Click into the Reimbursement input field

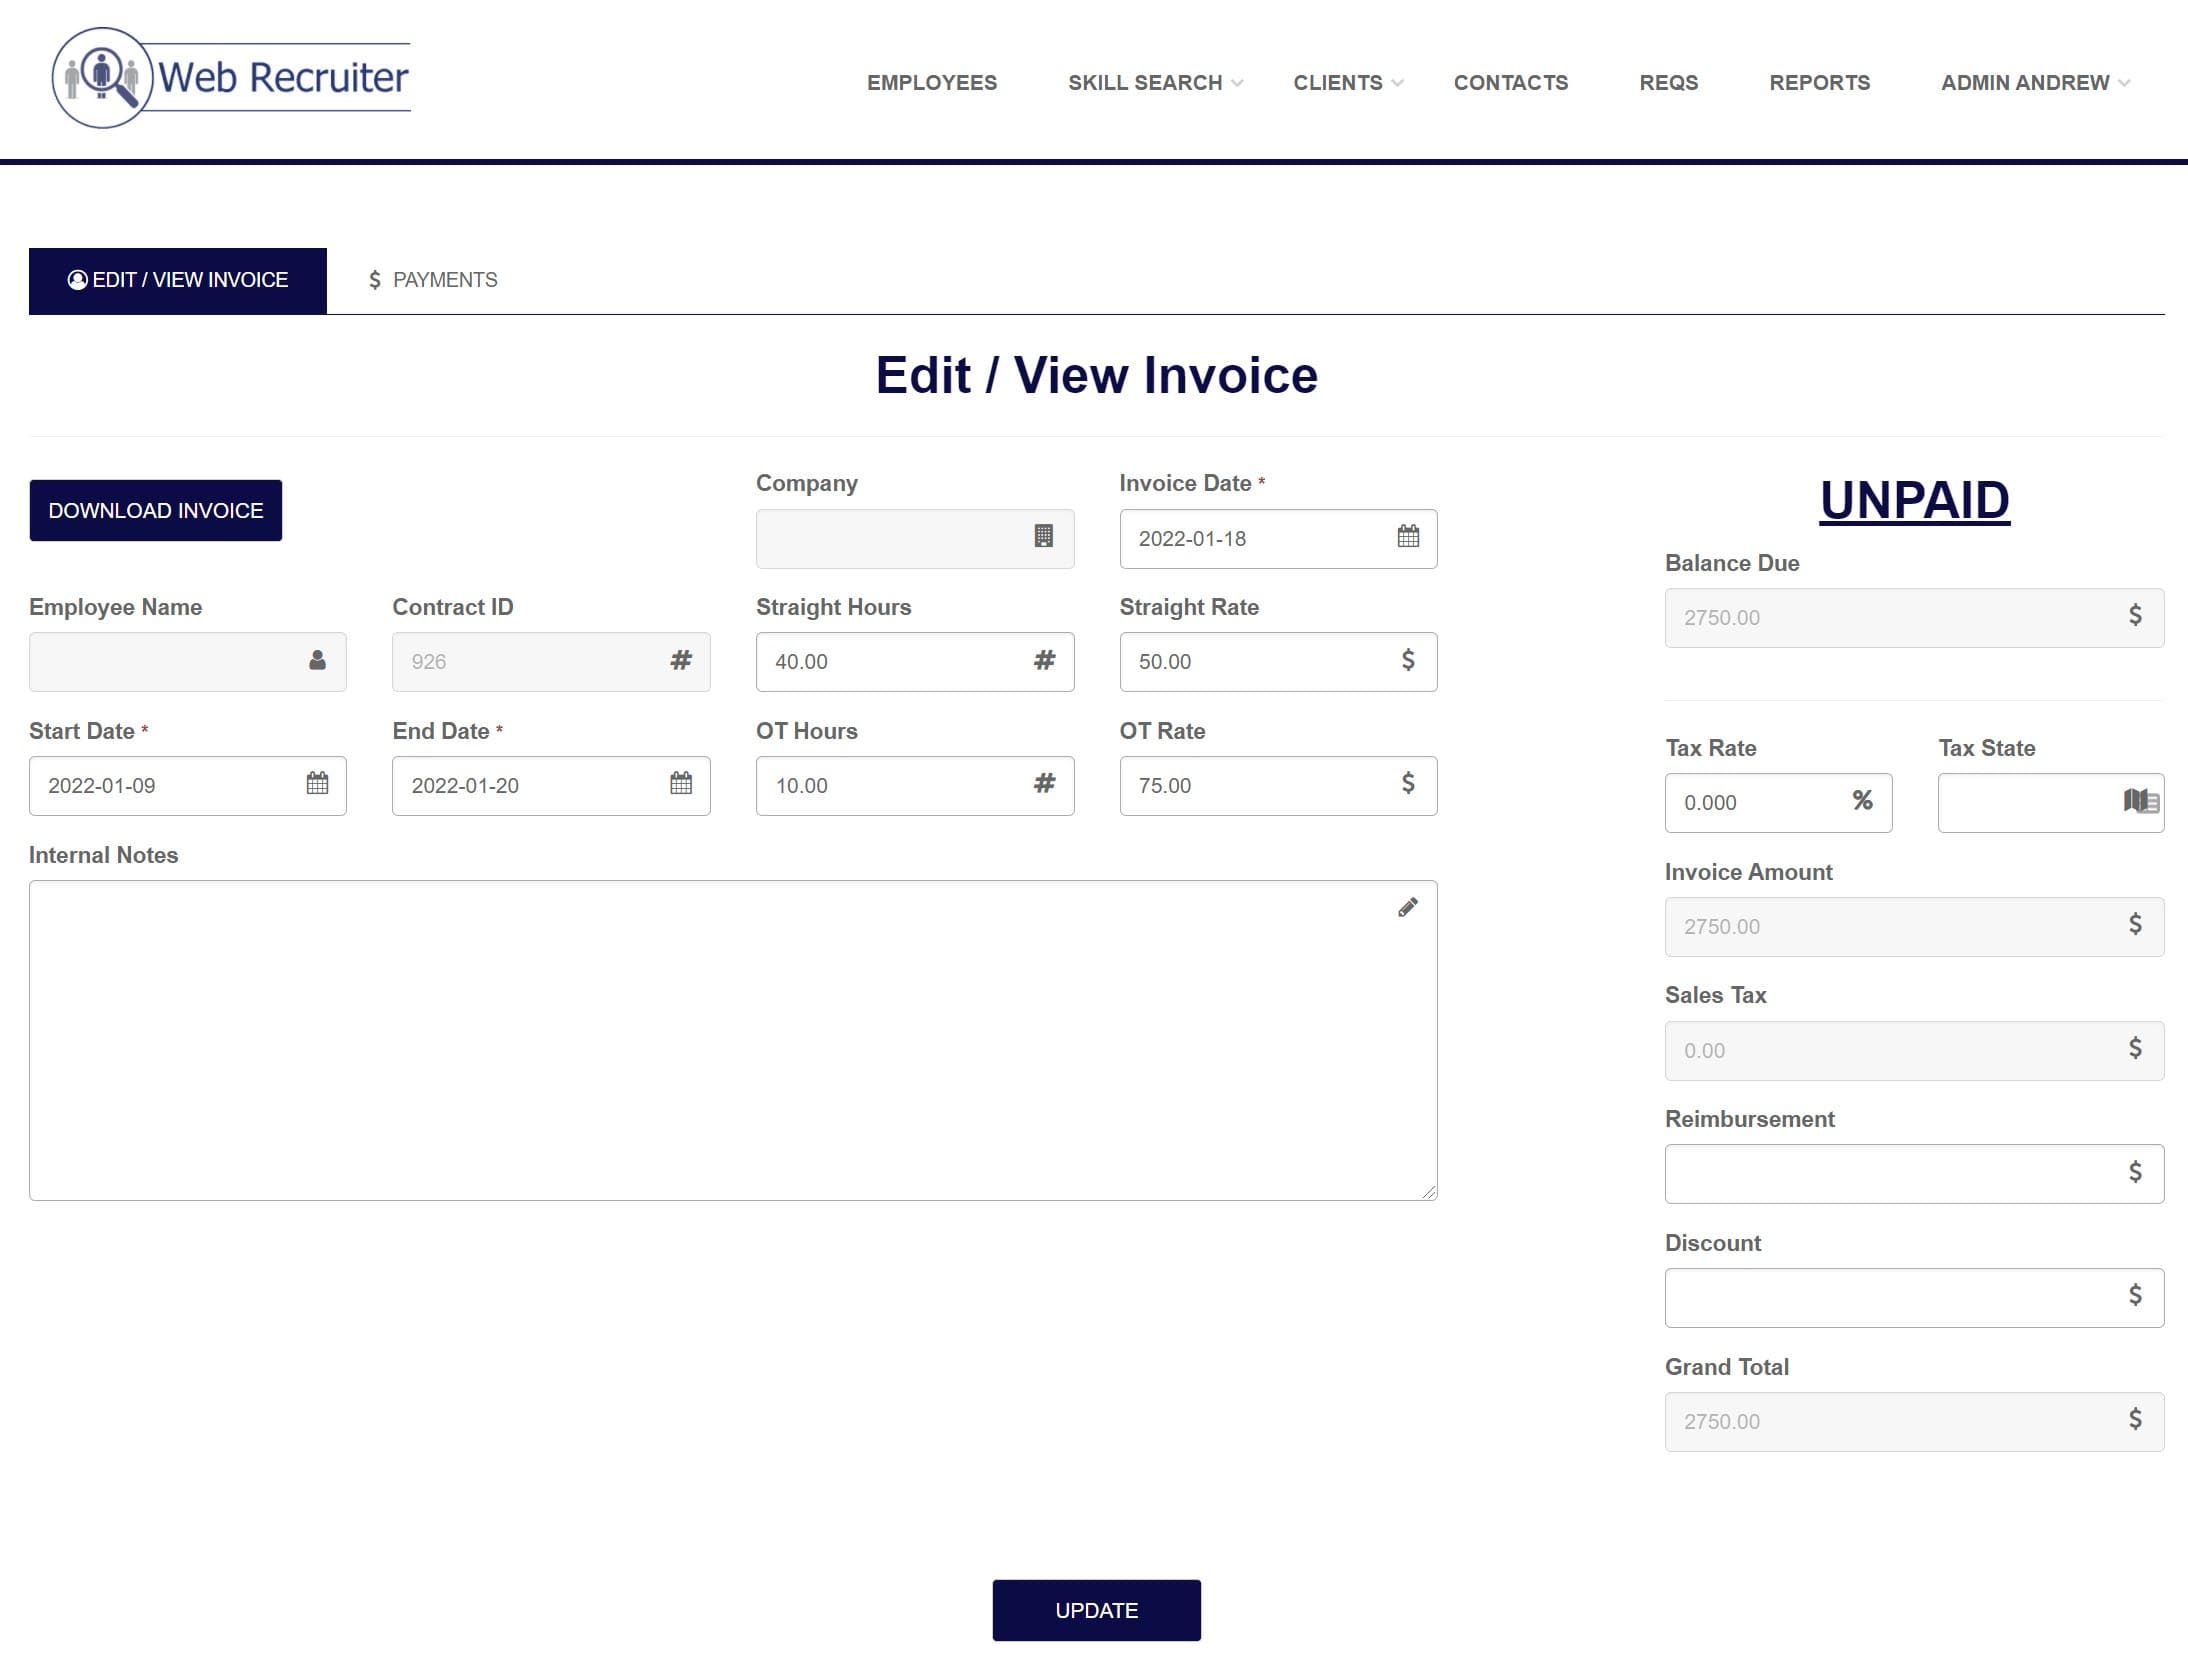pyautogui.click(x=1890, y=1174)
